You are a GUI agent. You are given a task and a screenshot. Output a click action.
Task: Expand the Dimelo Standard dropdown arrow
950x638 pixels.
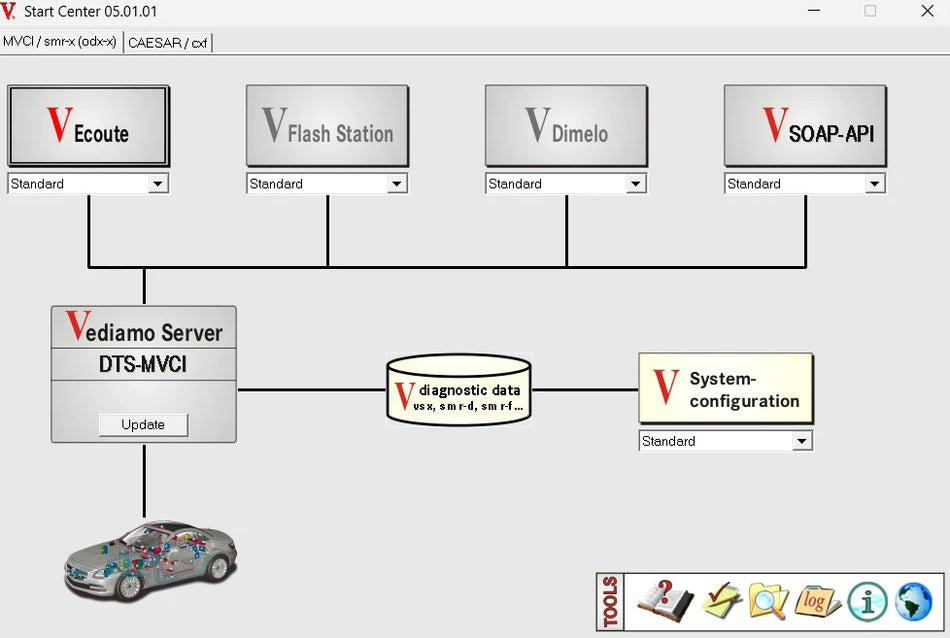pyautogui.click(x=635, y=184)
